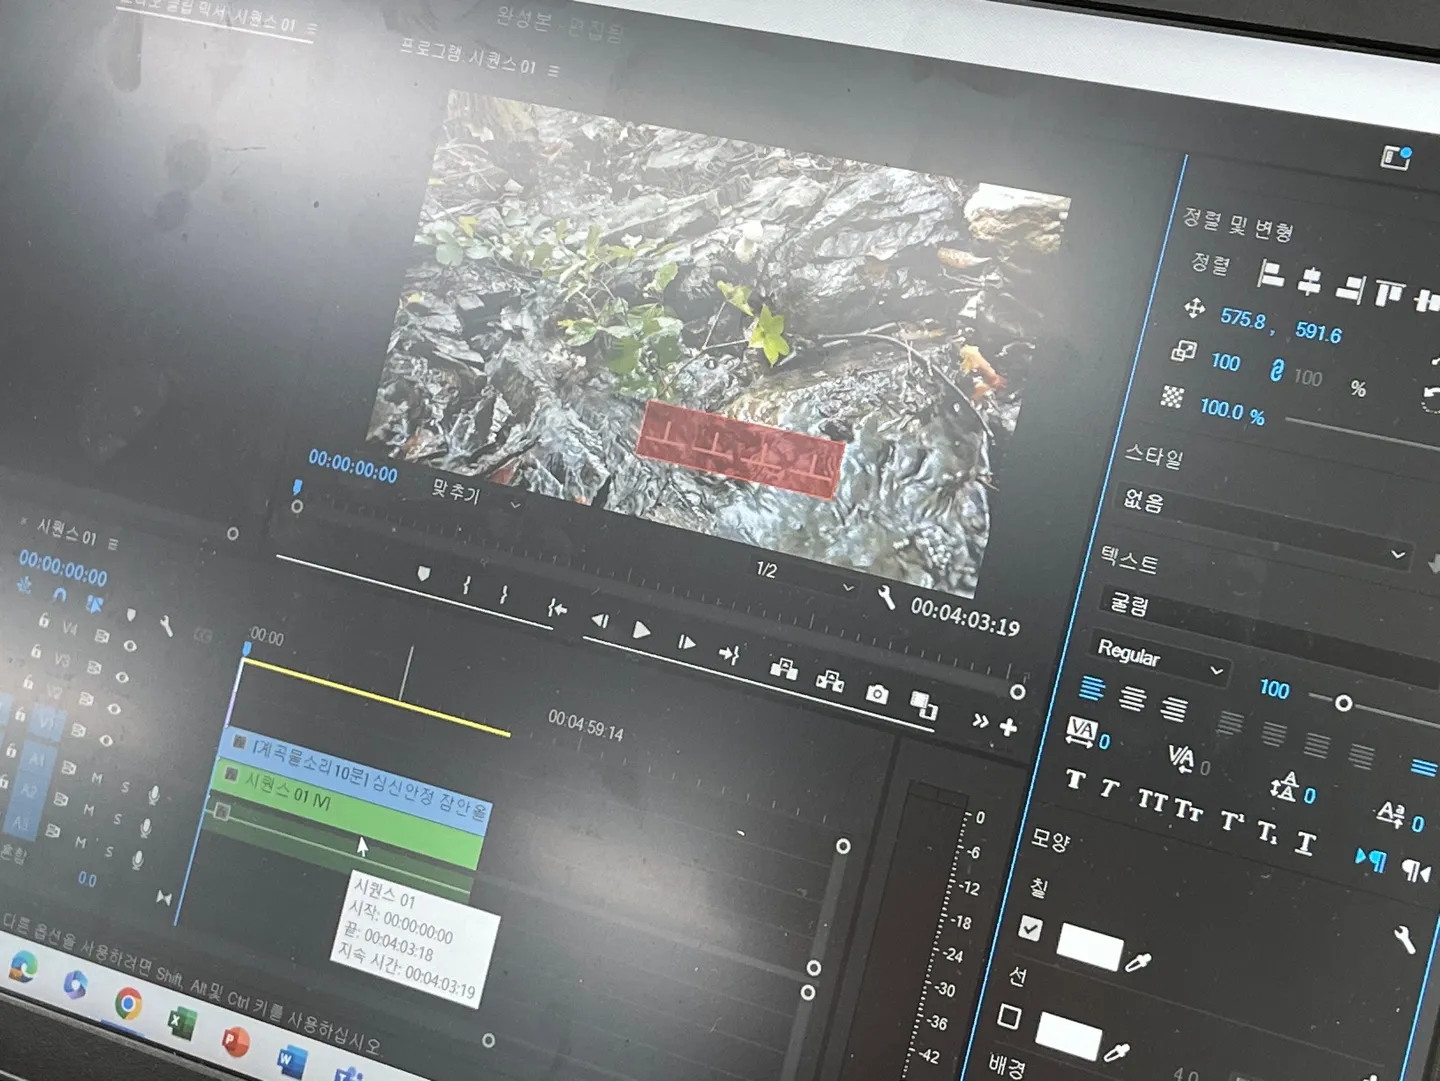
Task: Click the align horizontal center icon
Action: coord(1310,281)
